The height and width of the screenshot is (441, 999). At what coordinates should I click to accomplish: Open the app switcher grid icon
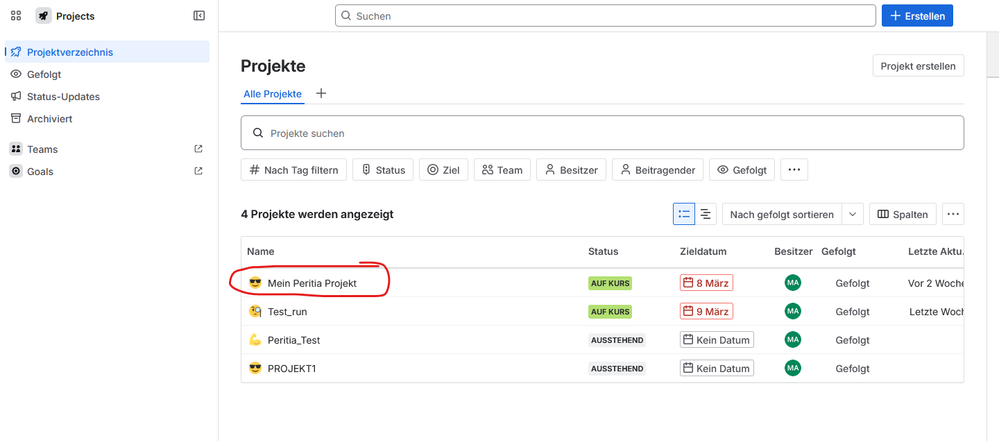coord(16,16)
